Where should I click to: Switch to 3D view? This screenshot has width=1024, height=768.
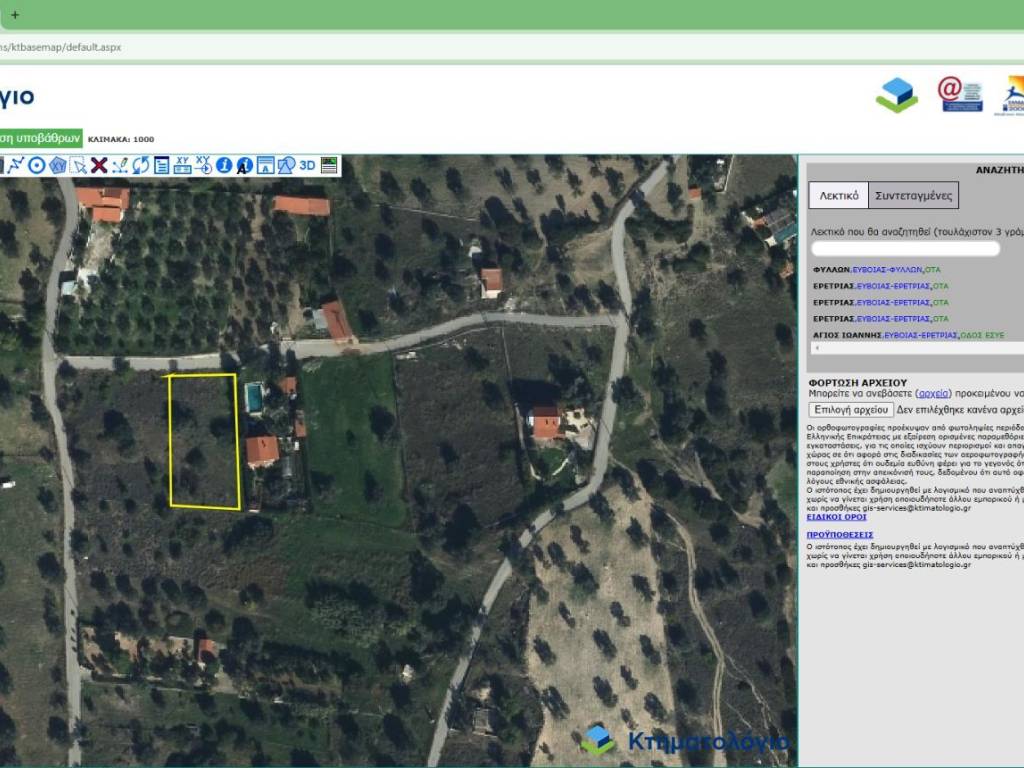307,165
